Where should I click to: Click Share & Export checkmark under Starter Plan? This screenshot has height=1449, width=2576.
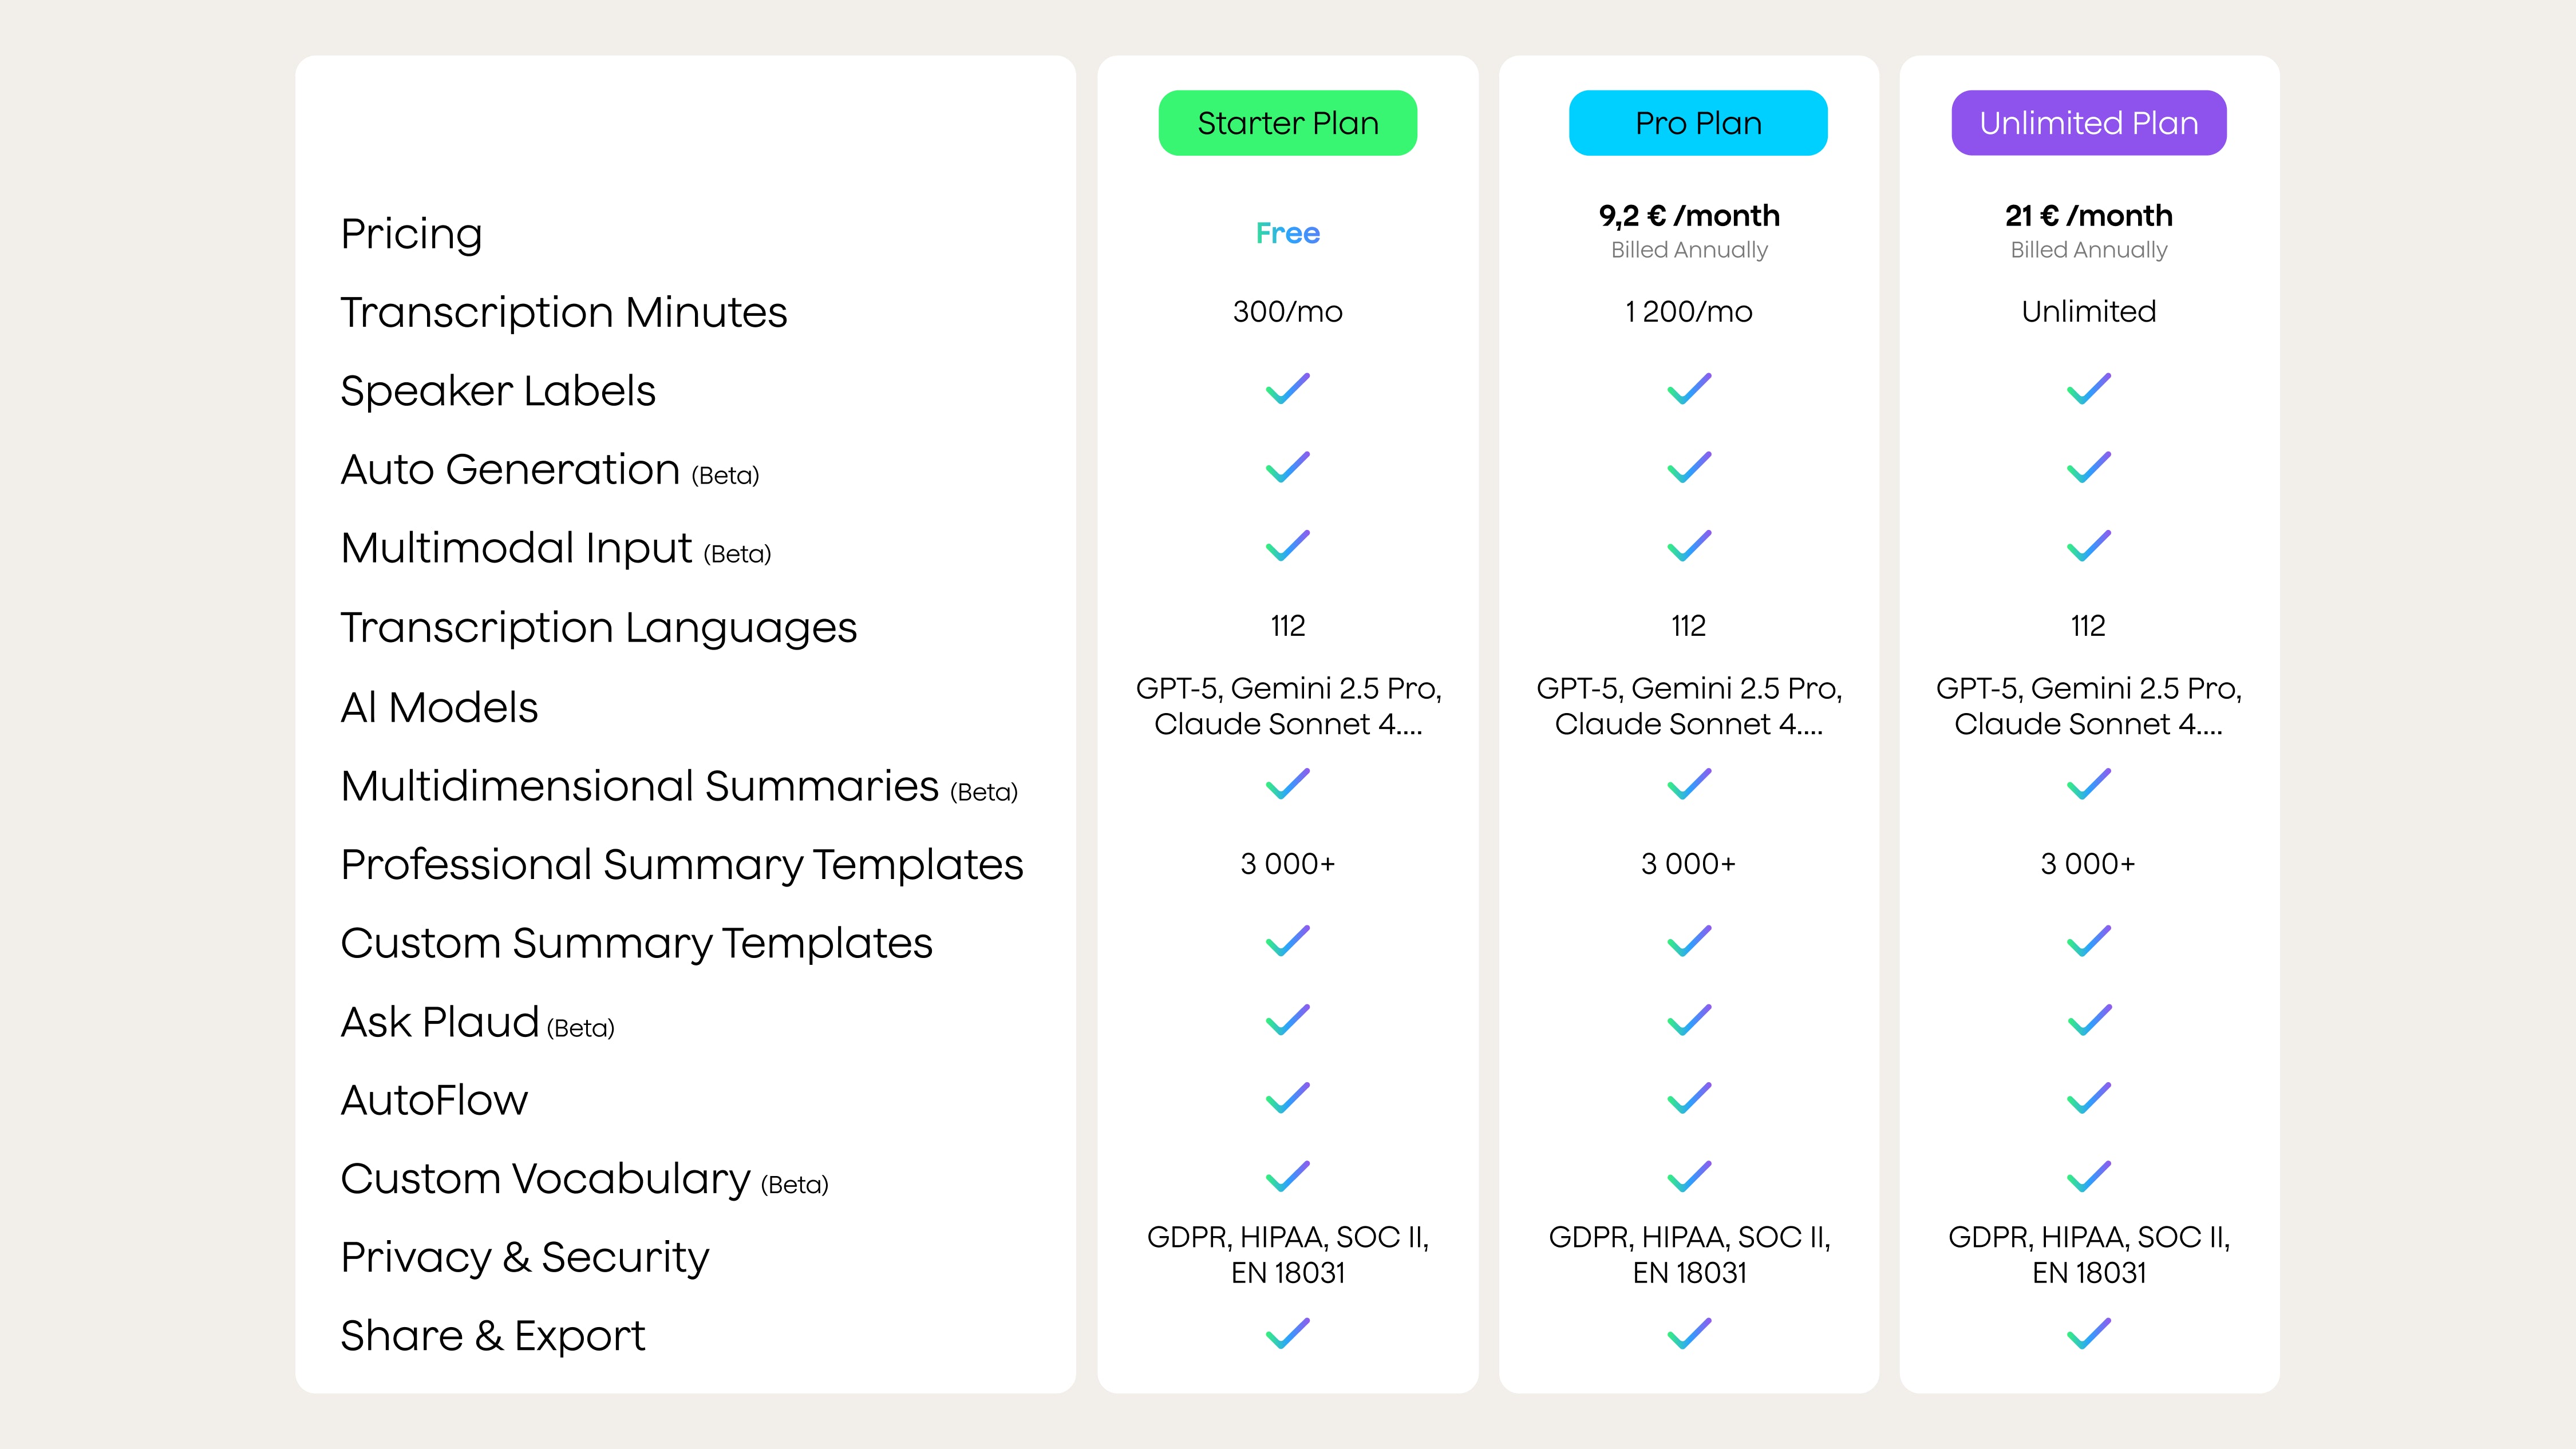click(1287, 1334)
